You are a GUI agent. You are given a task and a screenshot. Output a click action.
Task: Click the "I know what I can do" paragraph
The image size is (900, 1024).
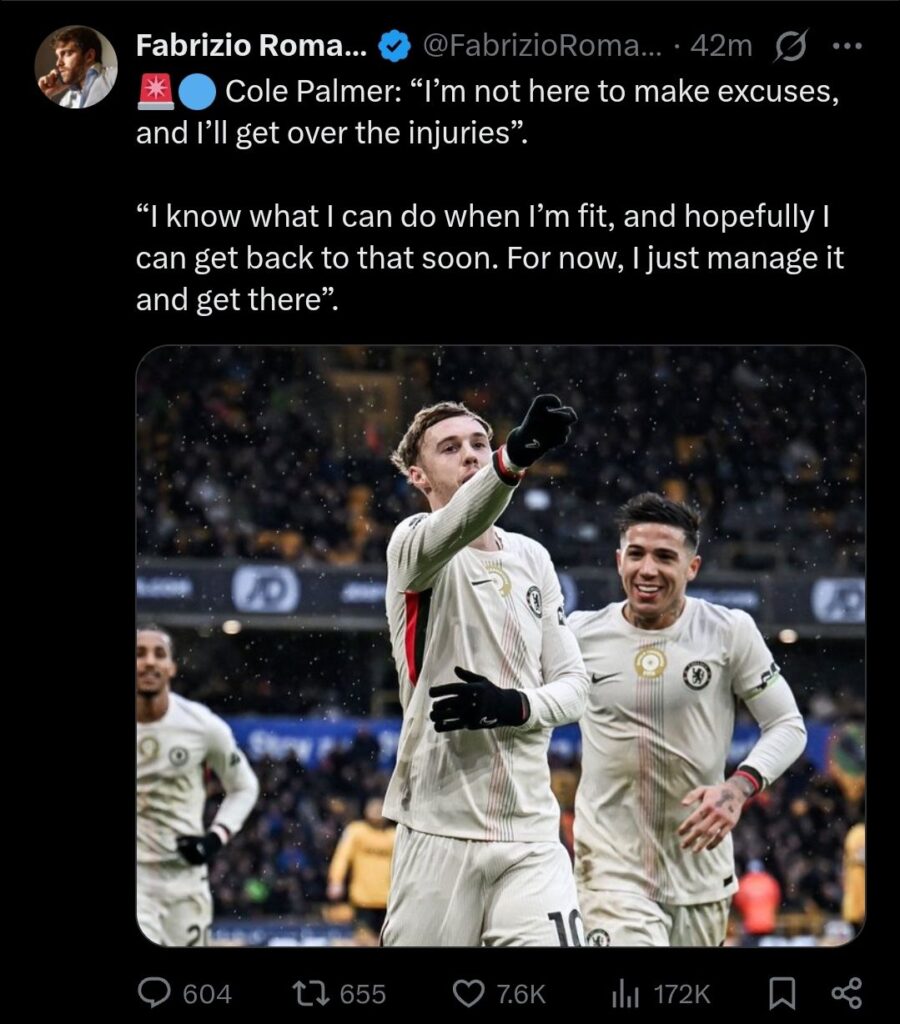pos(490,258)
